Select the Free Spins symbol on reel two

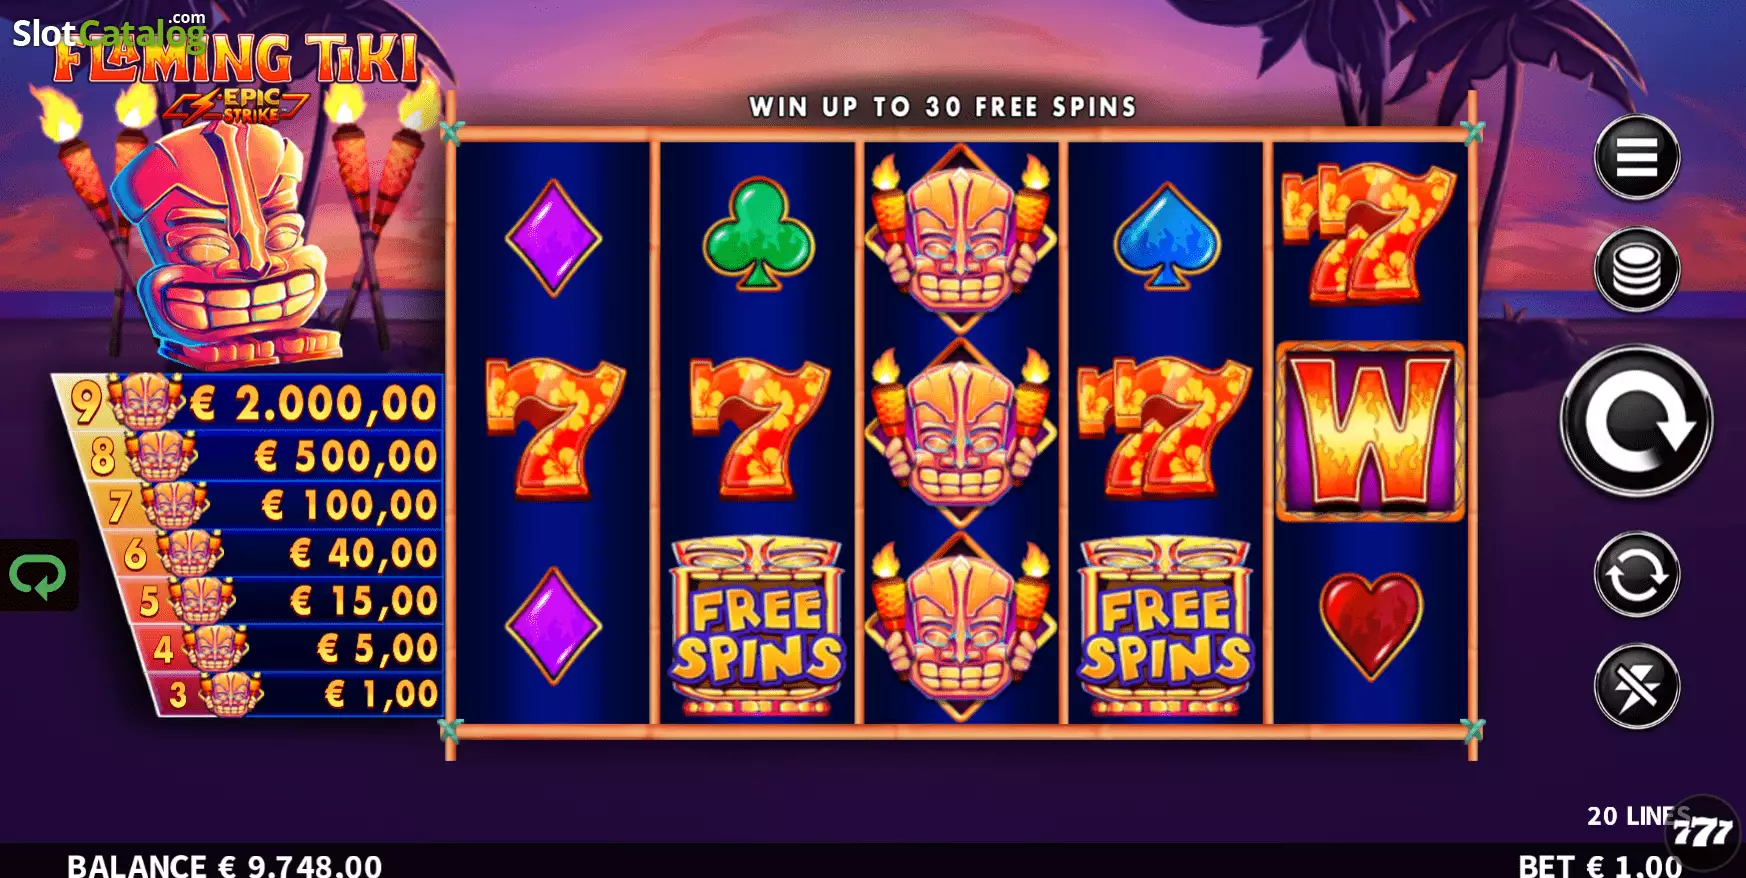[757, 628]
